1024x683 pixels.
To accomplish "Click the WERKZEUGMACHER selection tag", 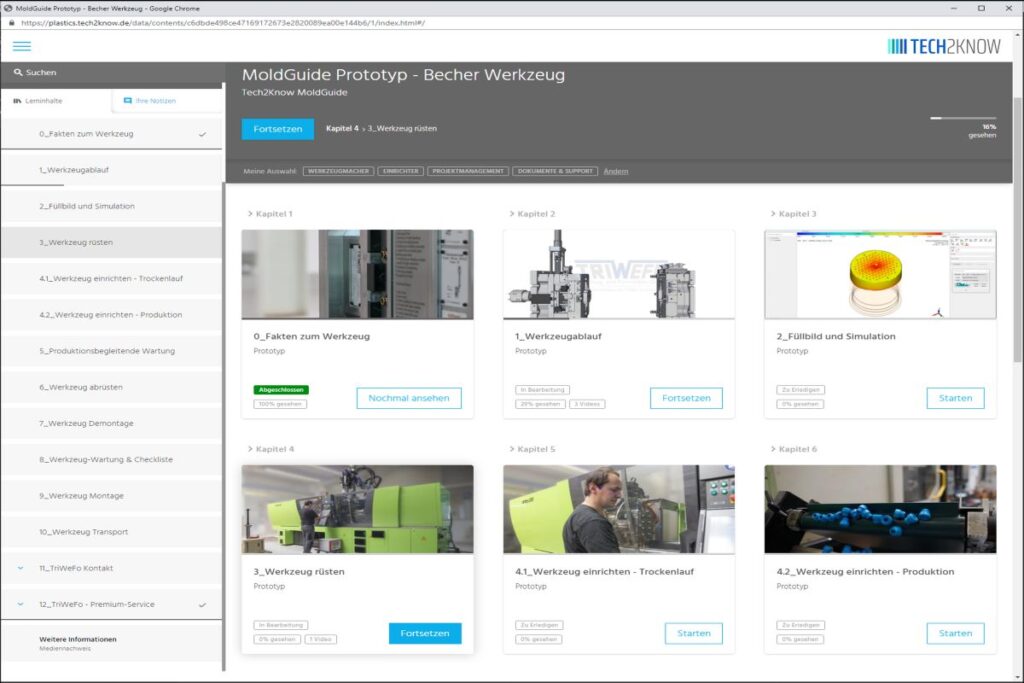I will click(x=338, y=171).
